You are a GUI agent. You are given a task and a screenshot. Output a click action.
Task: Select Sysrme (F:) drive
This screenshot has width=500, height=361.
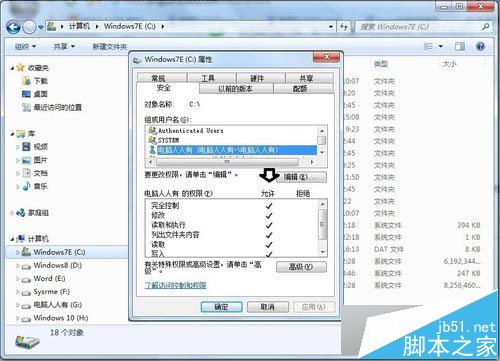(x=52, y=292)
